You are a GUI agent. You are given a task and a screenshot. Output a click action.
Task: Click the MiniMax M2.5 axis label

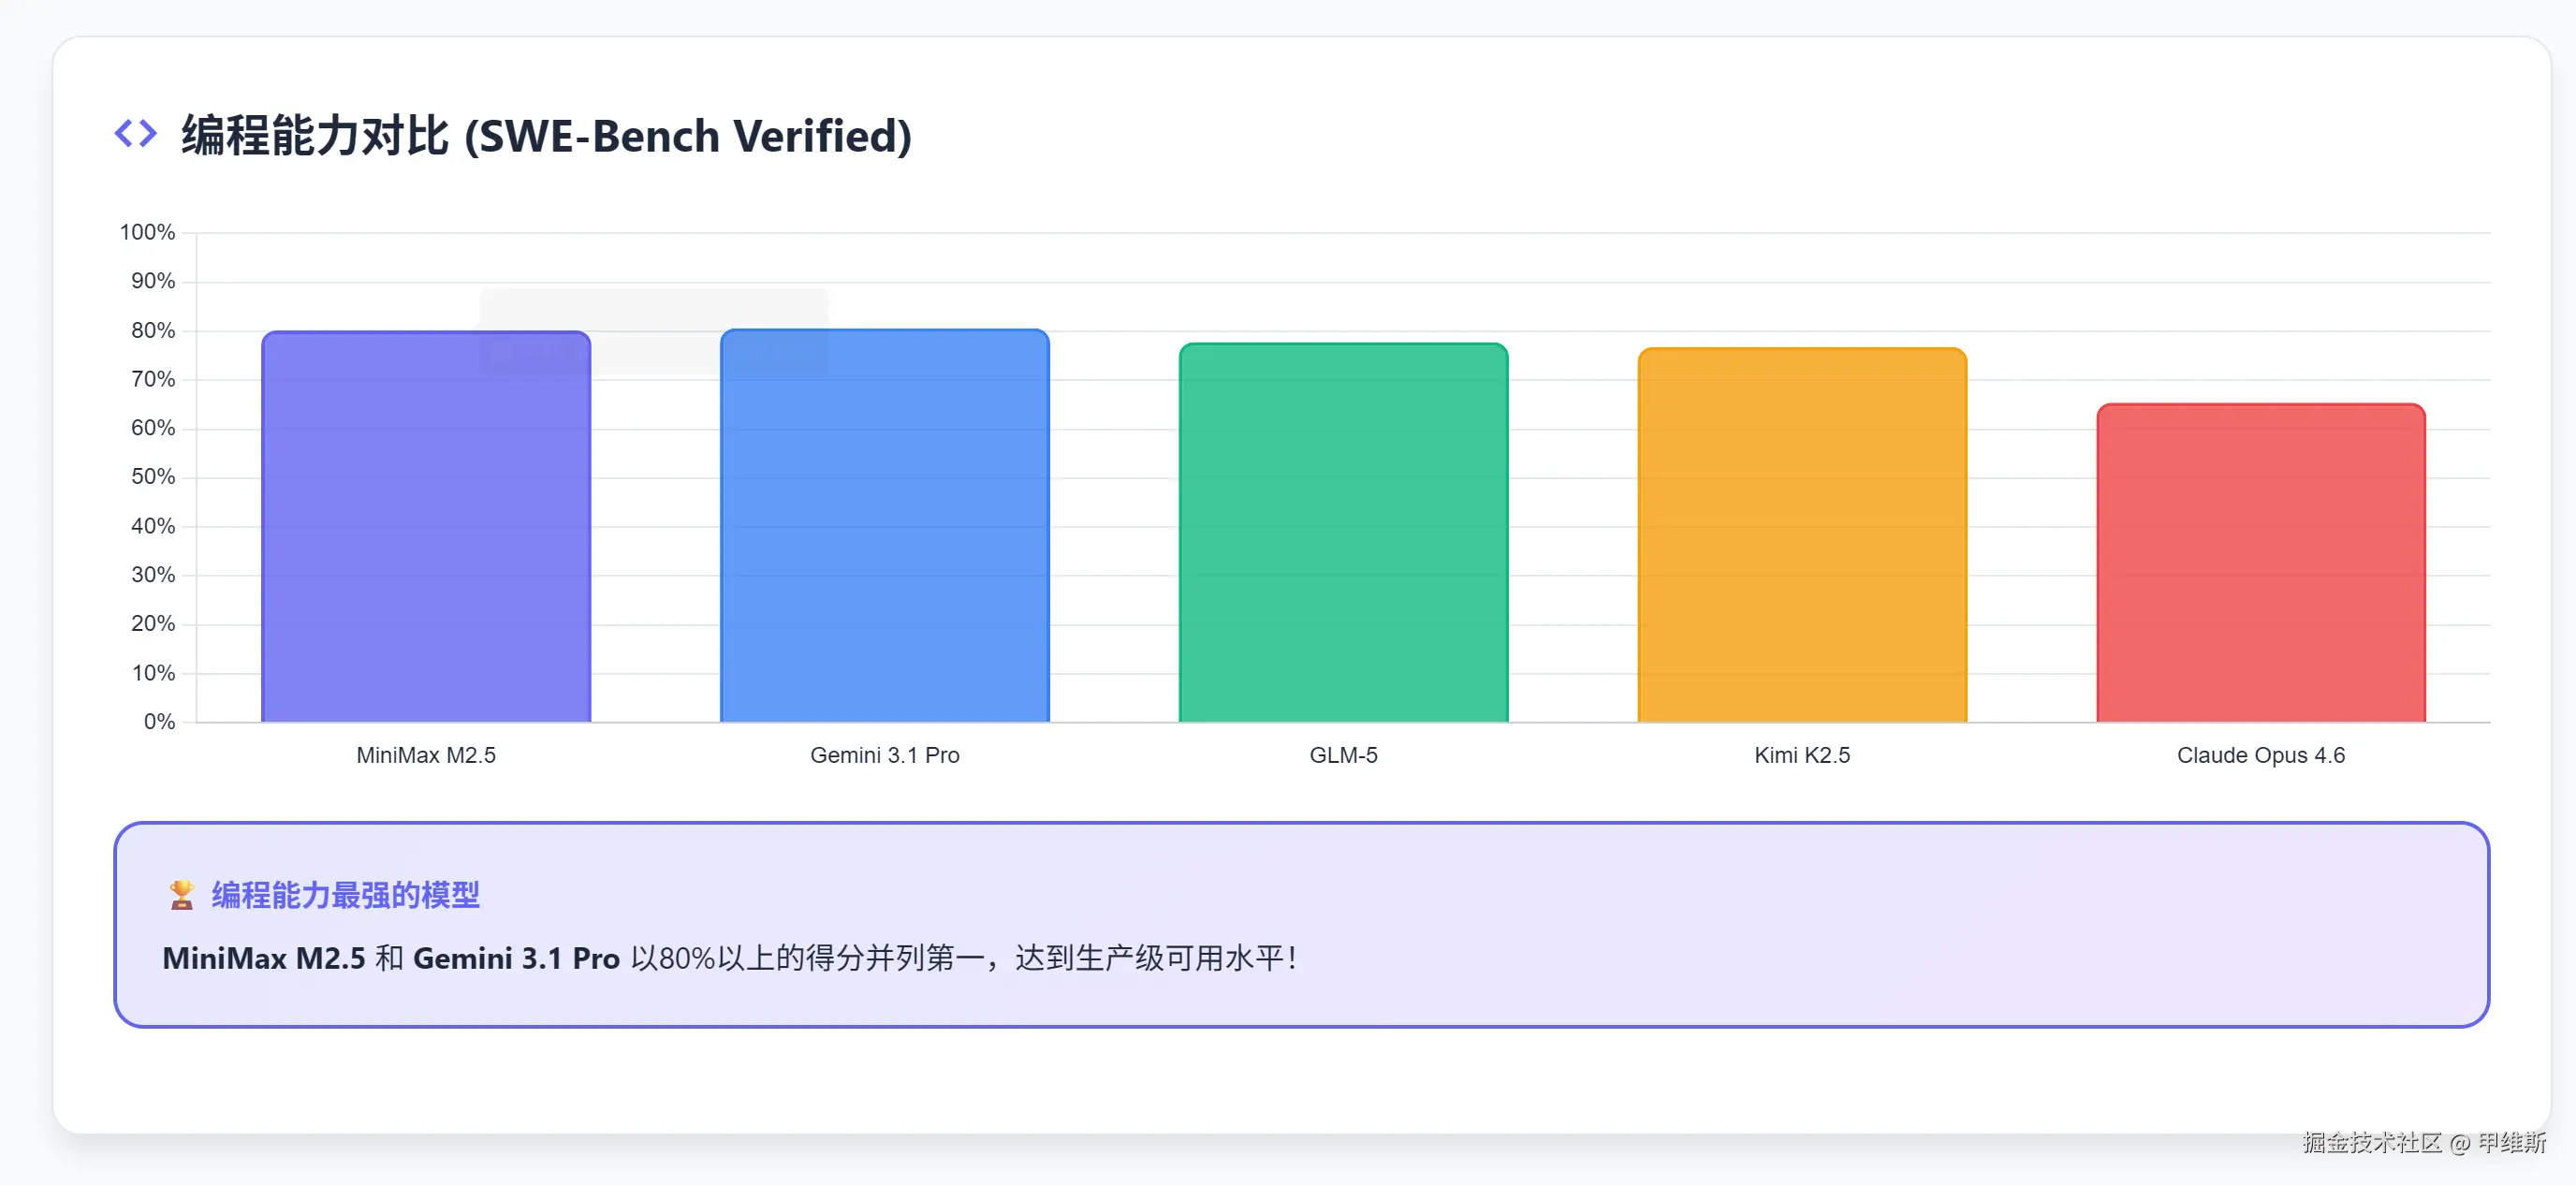pyautogui.click(x=426, y=755)
